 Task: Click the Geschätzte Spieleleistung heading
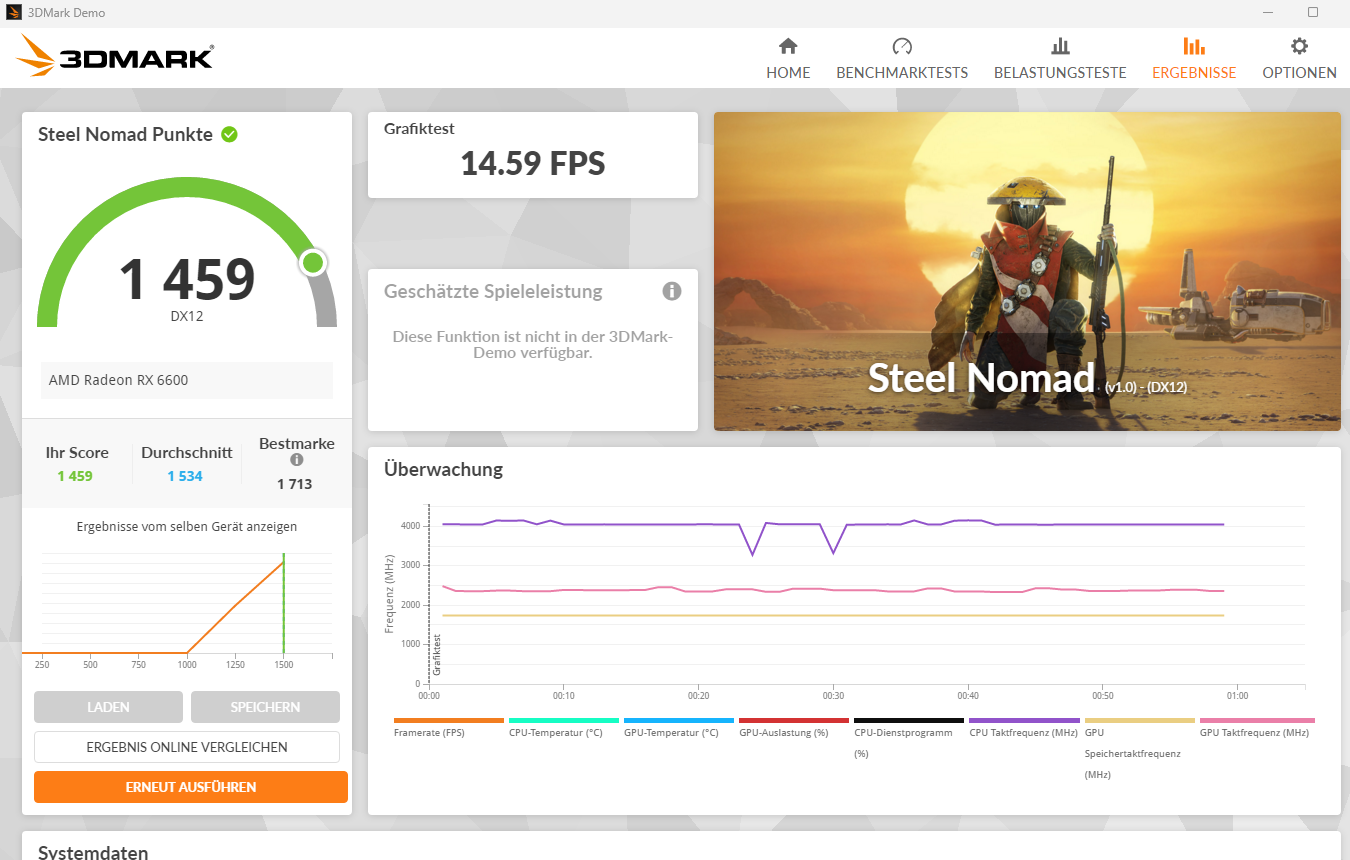click(493, 291)
